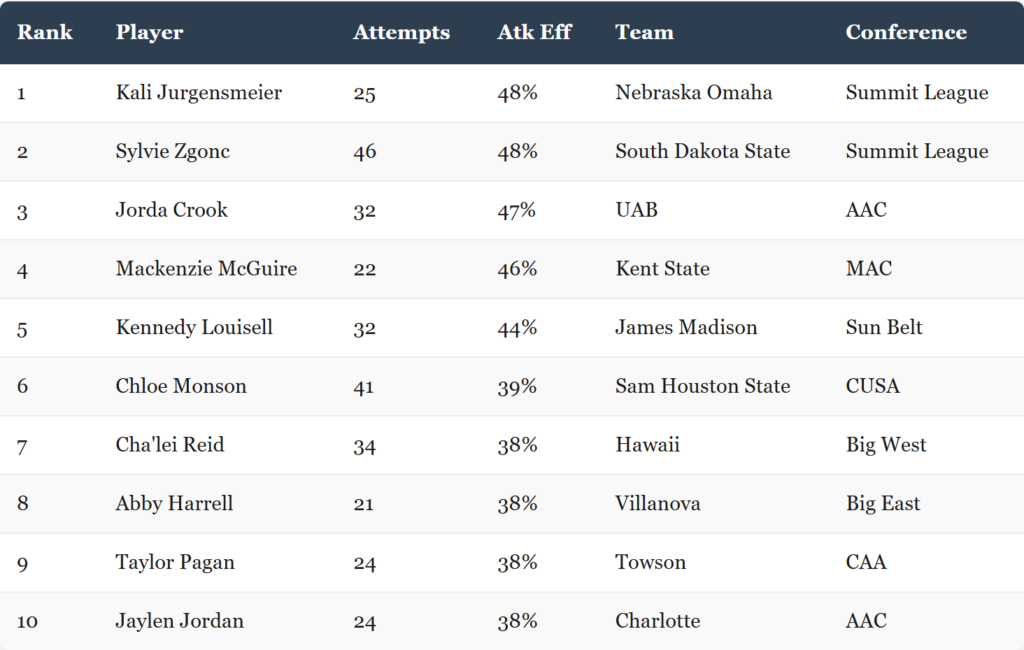
Task: Select the Big West conference entry
Action: [886, 445]
